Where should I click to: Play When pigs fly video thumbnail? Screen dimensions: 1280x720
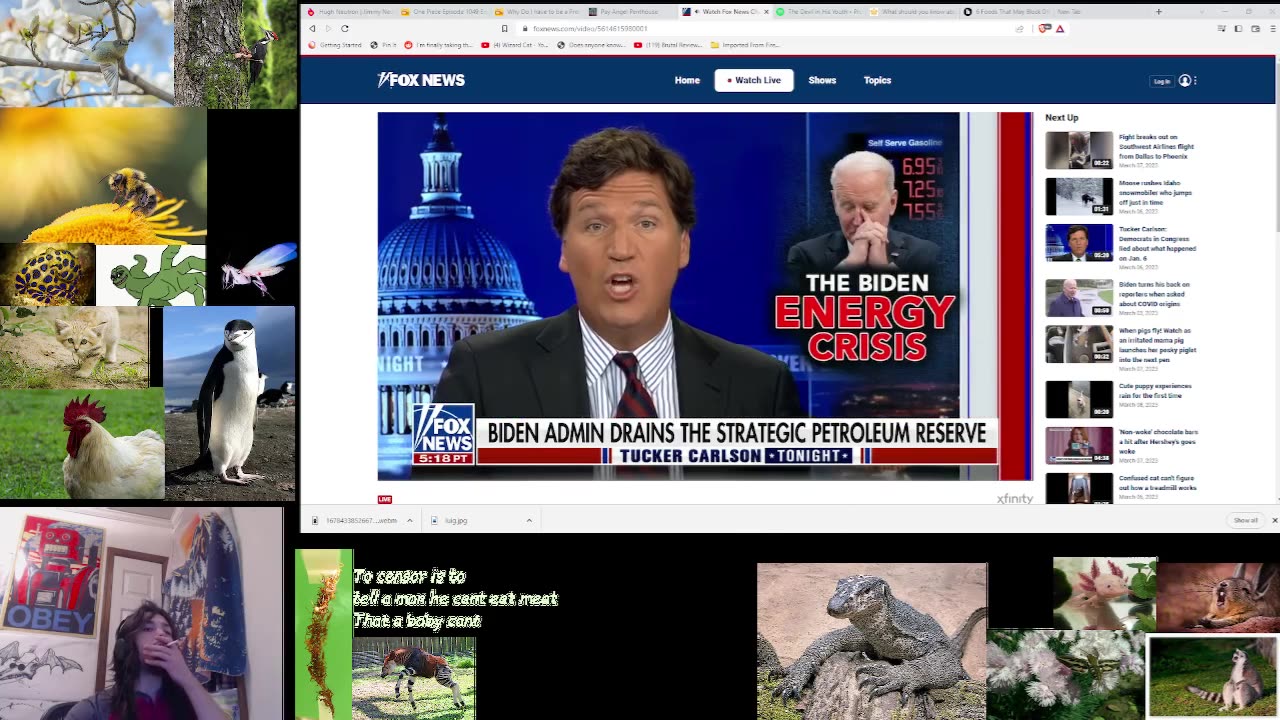[x=1079, y=344]
